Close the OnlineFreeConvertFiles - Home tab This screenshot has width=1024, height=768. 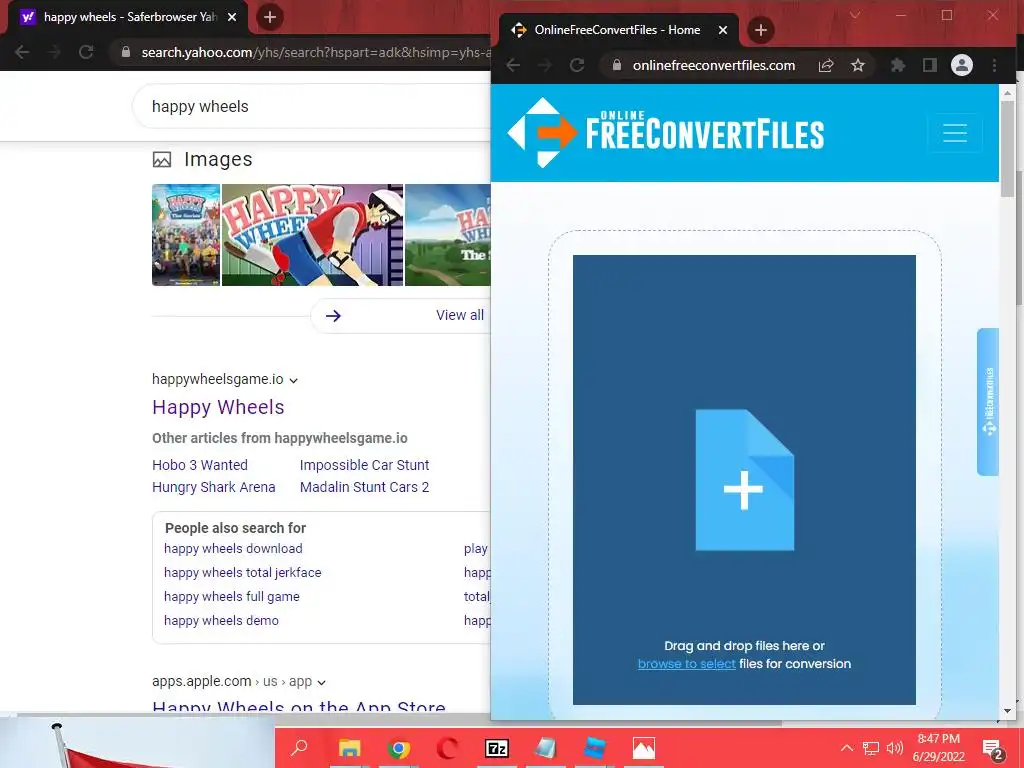(x=722, y=30)
